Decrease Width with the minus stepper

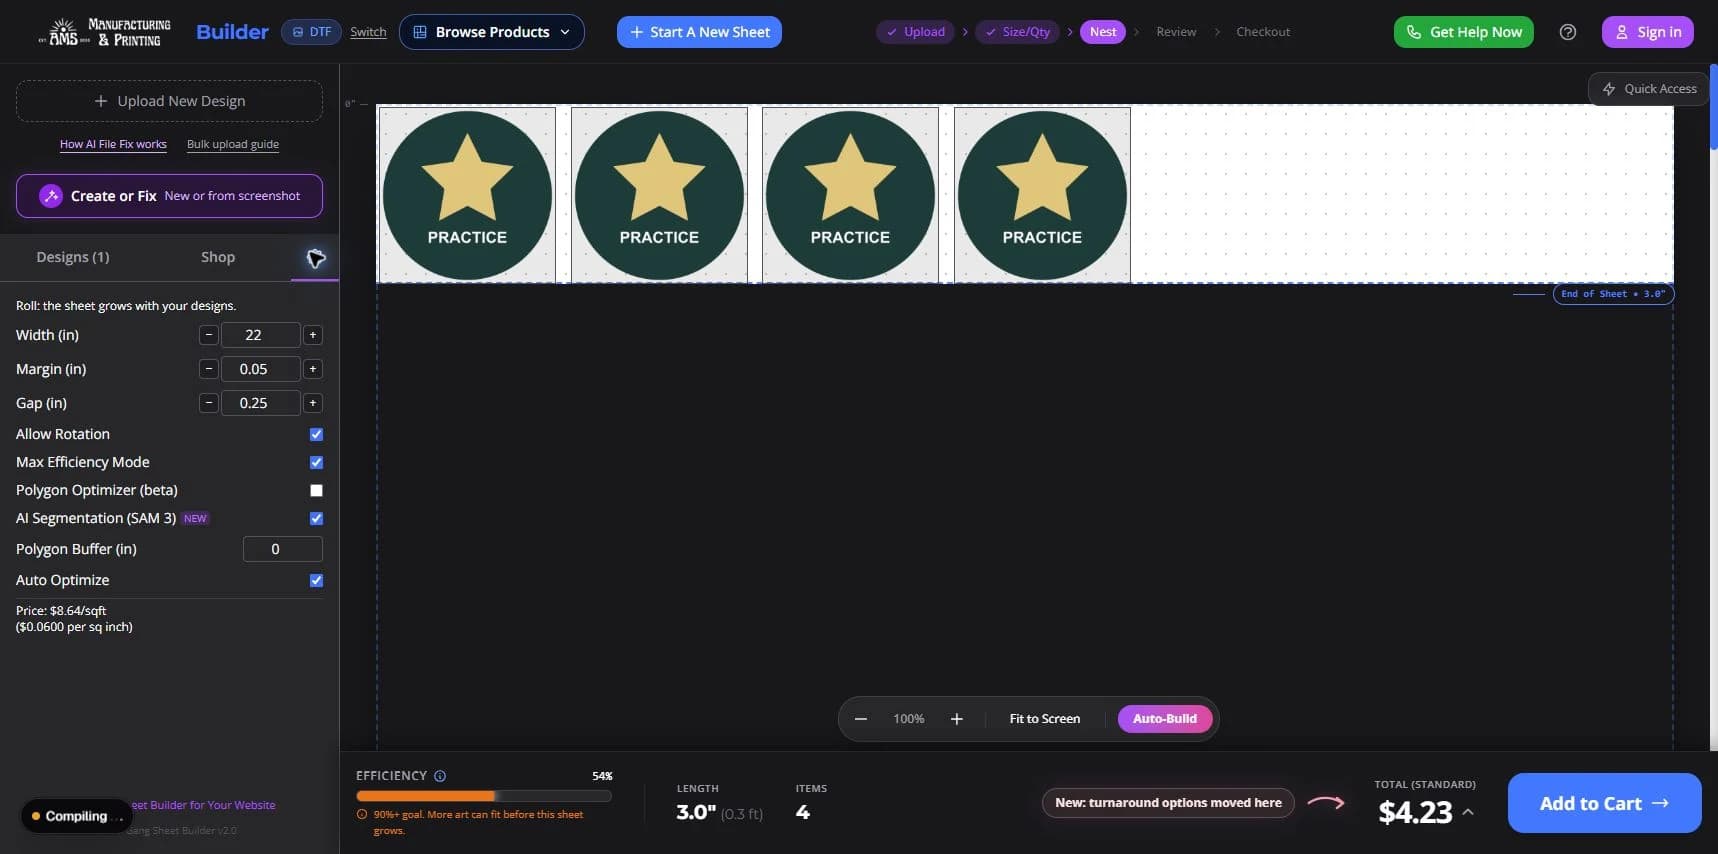[208, 335]
